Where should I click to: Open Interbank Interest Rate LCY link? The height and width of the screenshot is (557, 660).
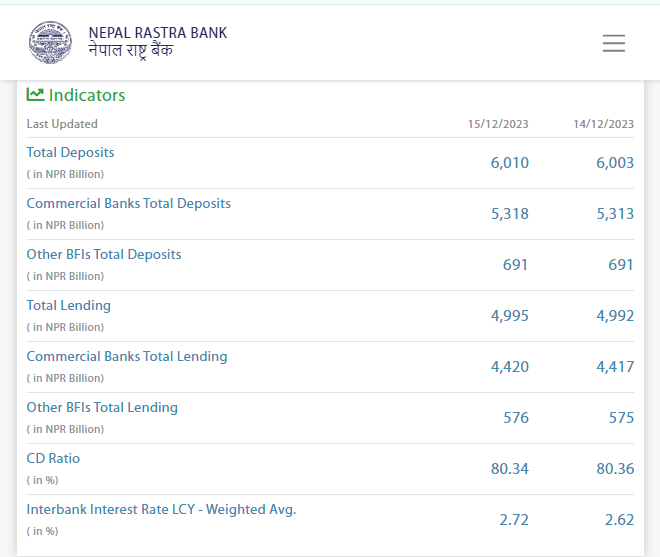[x=161, y=510]
